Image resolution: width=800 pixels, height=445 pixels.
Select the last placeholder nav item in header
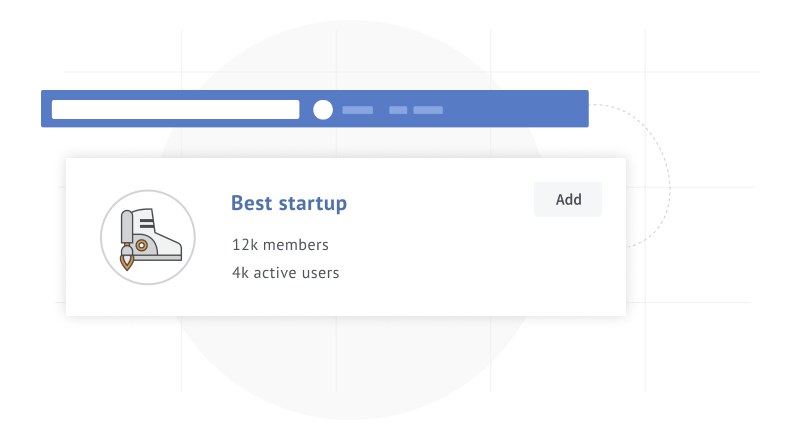click(428, 110)
